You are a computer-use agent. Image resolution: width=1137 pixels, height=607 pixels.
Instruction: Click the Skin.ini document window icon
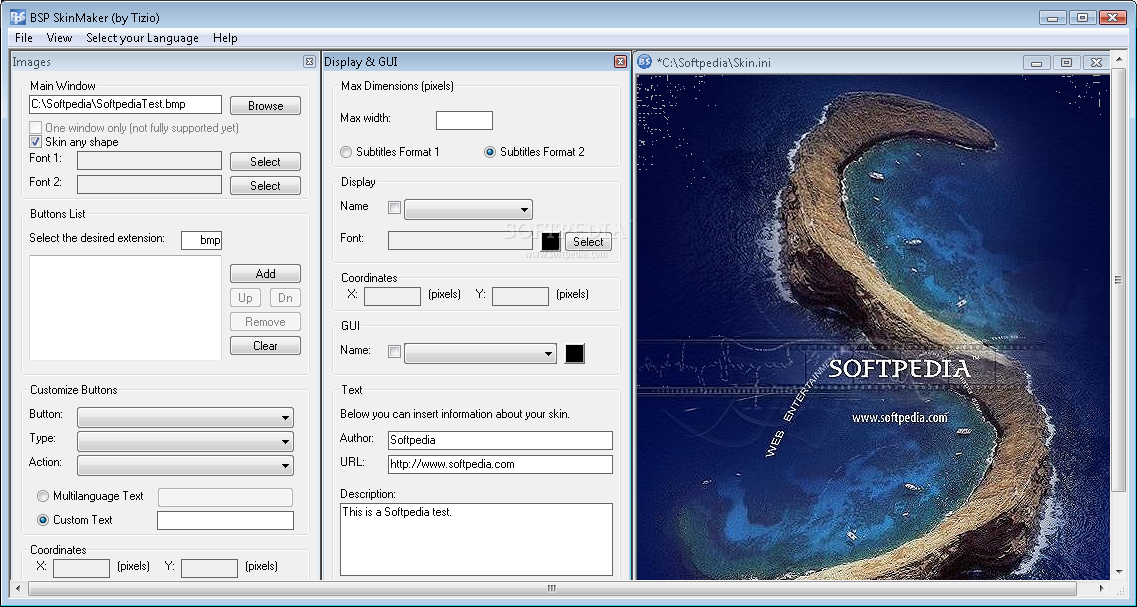pyautogui.click(x=644, y=62)
